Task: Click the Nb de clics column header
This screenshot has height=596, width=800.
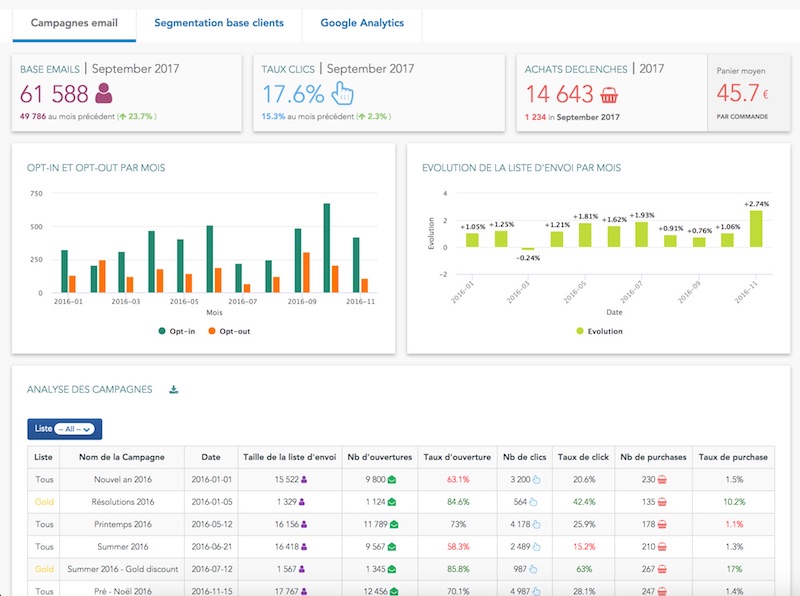Action: coord(524,457)
